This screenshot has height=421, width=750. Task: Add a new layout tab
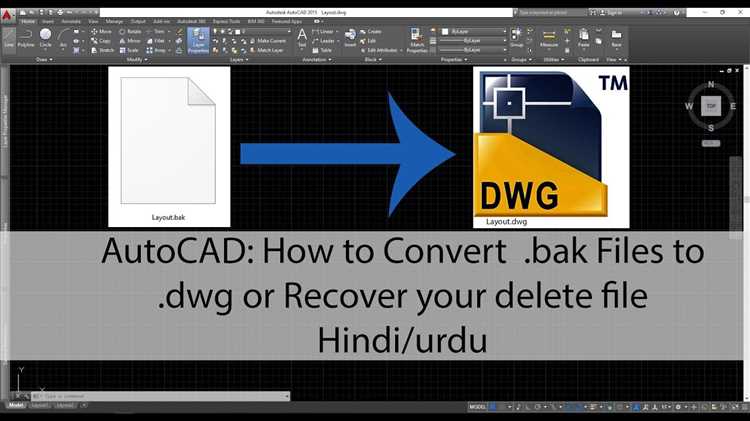click(x=84, y=405)
